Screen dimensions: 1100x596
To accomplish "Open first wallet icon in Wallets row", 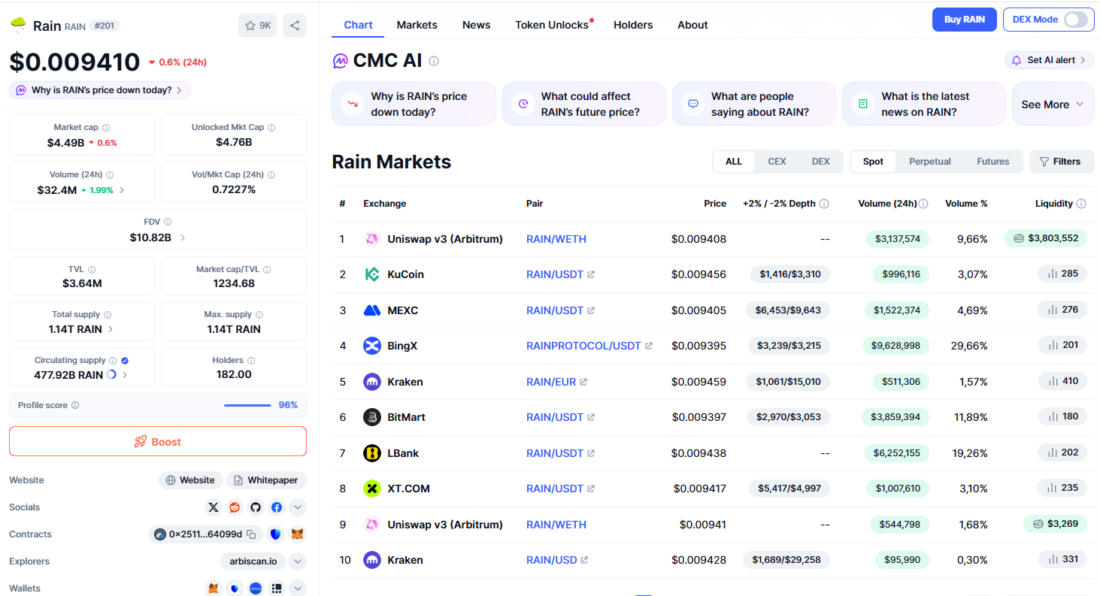I will pos(213,588).
